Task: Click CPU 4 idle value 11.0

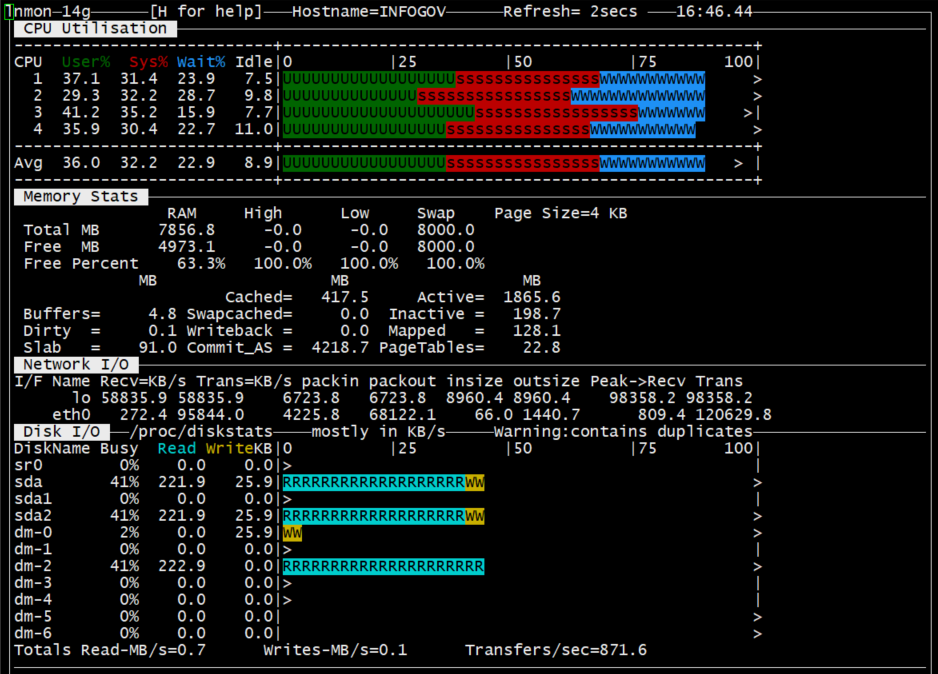Action: (x=254, y=129)
